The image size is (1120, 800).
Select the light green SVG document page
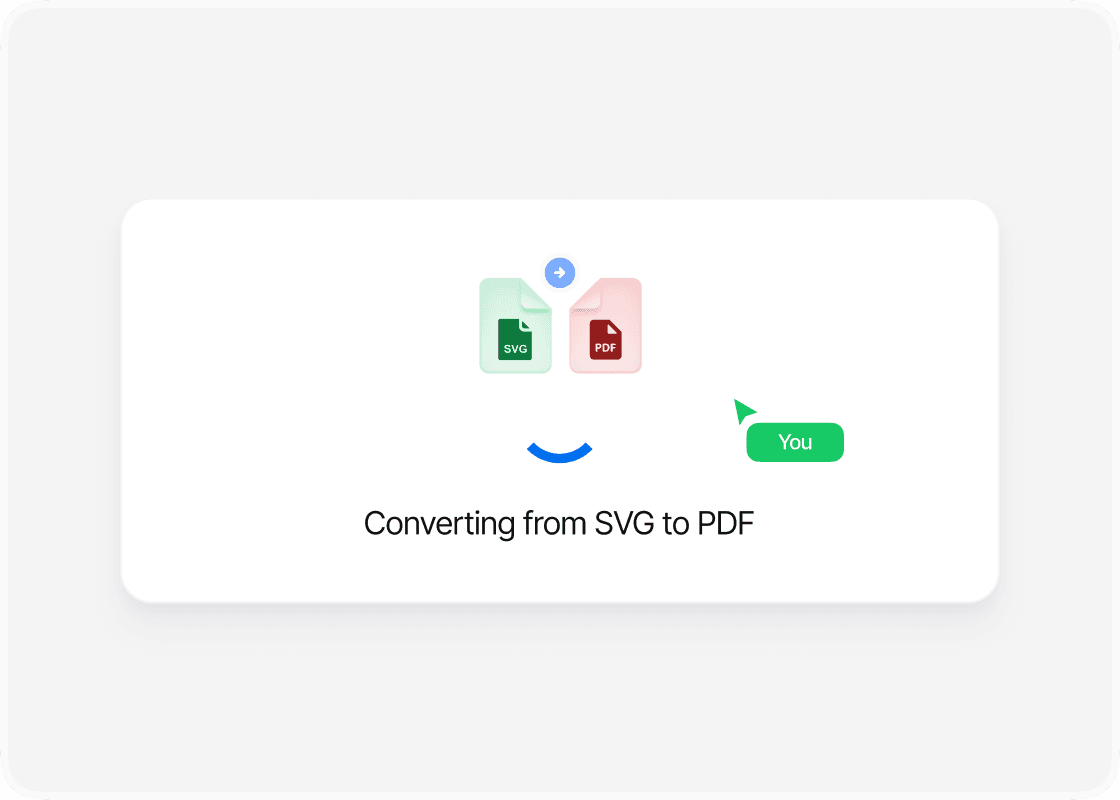[515, 325]
